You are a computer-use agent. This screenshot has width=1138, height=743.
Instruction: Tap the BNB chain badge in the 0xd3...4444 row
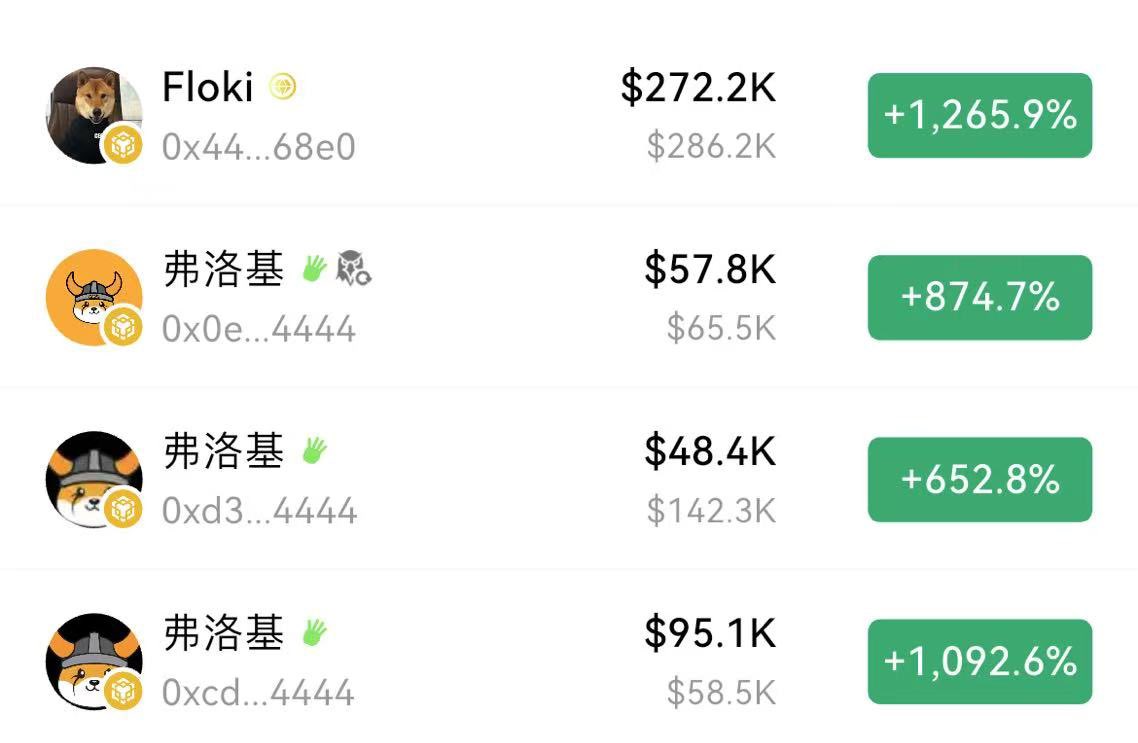coord(123,509)
